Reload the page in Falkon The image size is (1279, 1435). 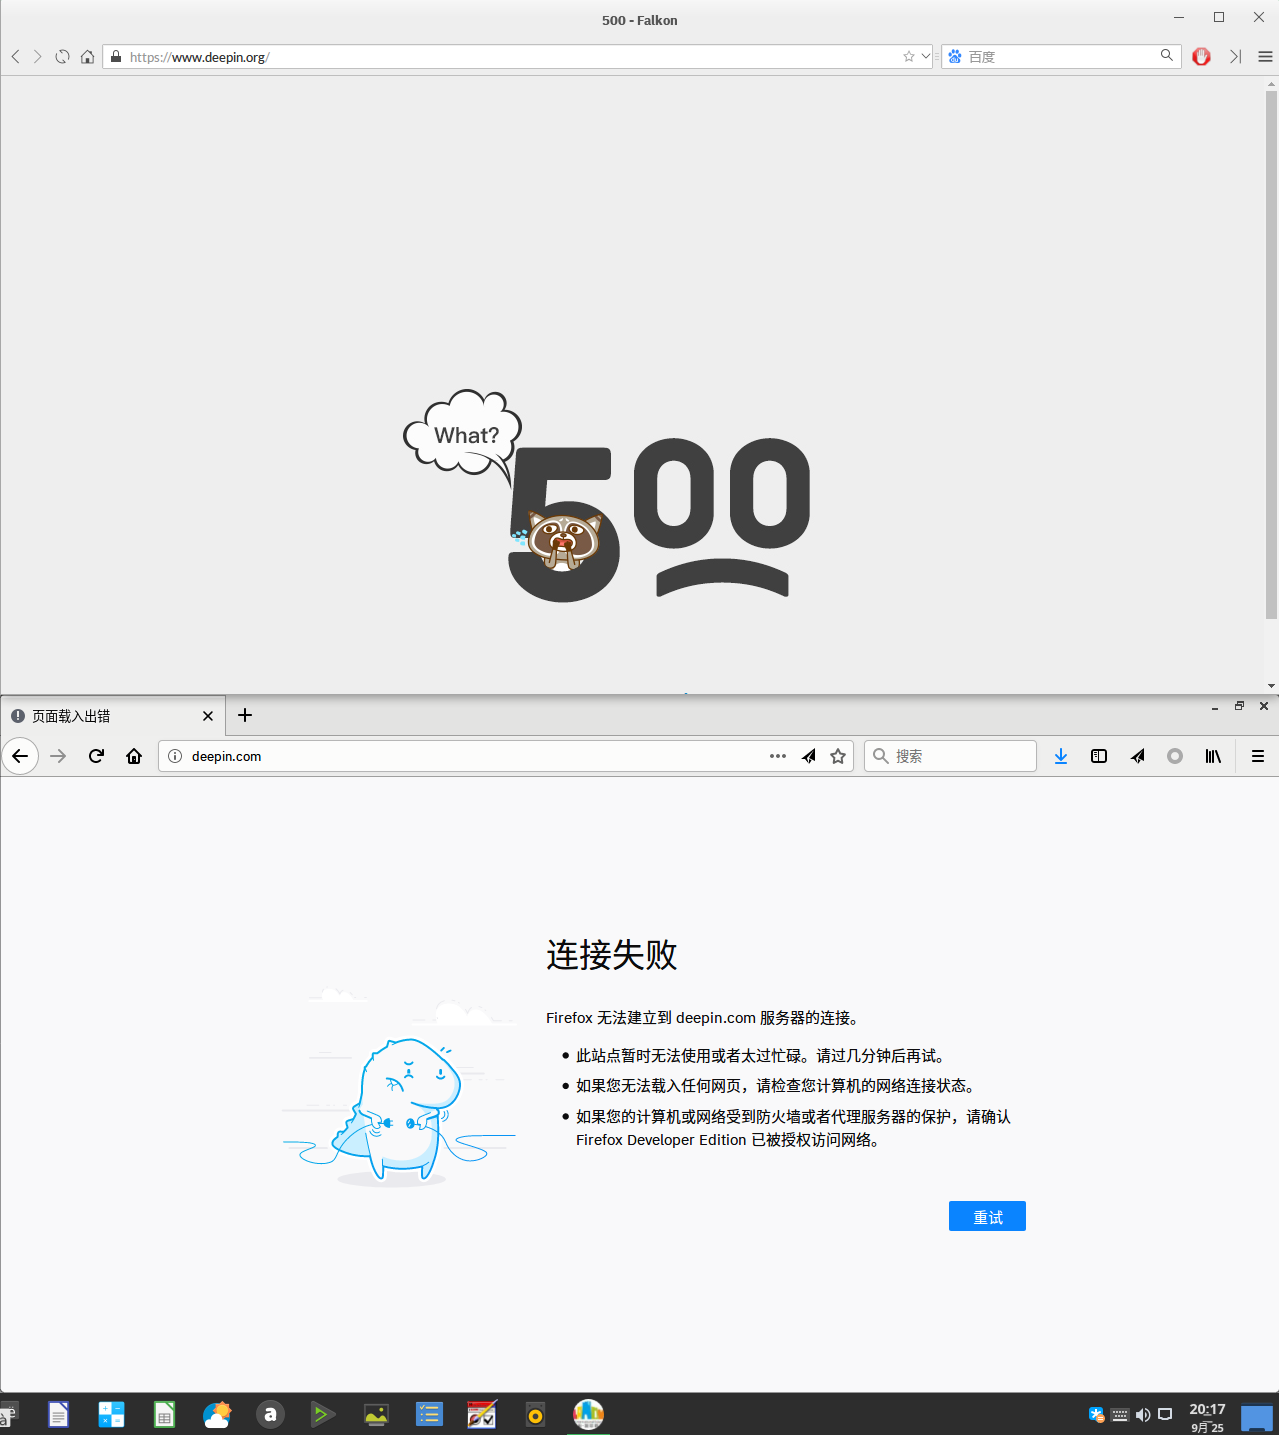(62, 57)
